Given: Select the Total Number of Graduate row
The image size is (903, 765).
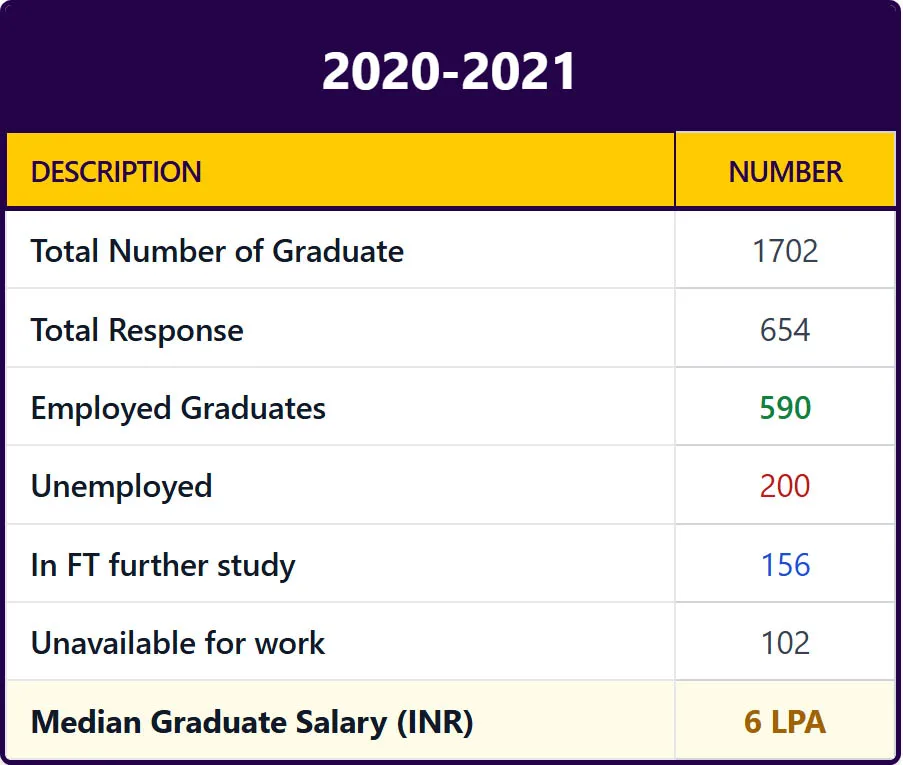Looking at the screenshot, I should 217,251.
